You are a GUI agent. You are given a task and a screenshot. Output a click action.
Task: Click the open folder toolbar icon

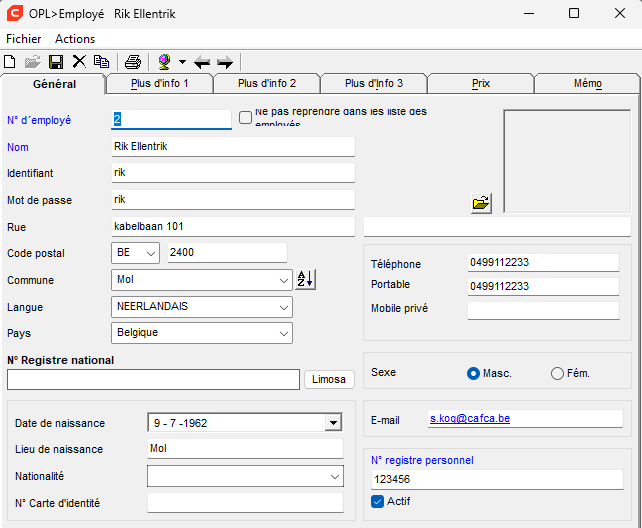pyautogui.click(x=33, y=62)
